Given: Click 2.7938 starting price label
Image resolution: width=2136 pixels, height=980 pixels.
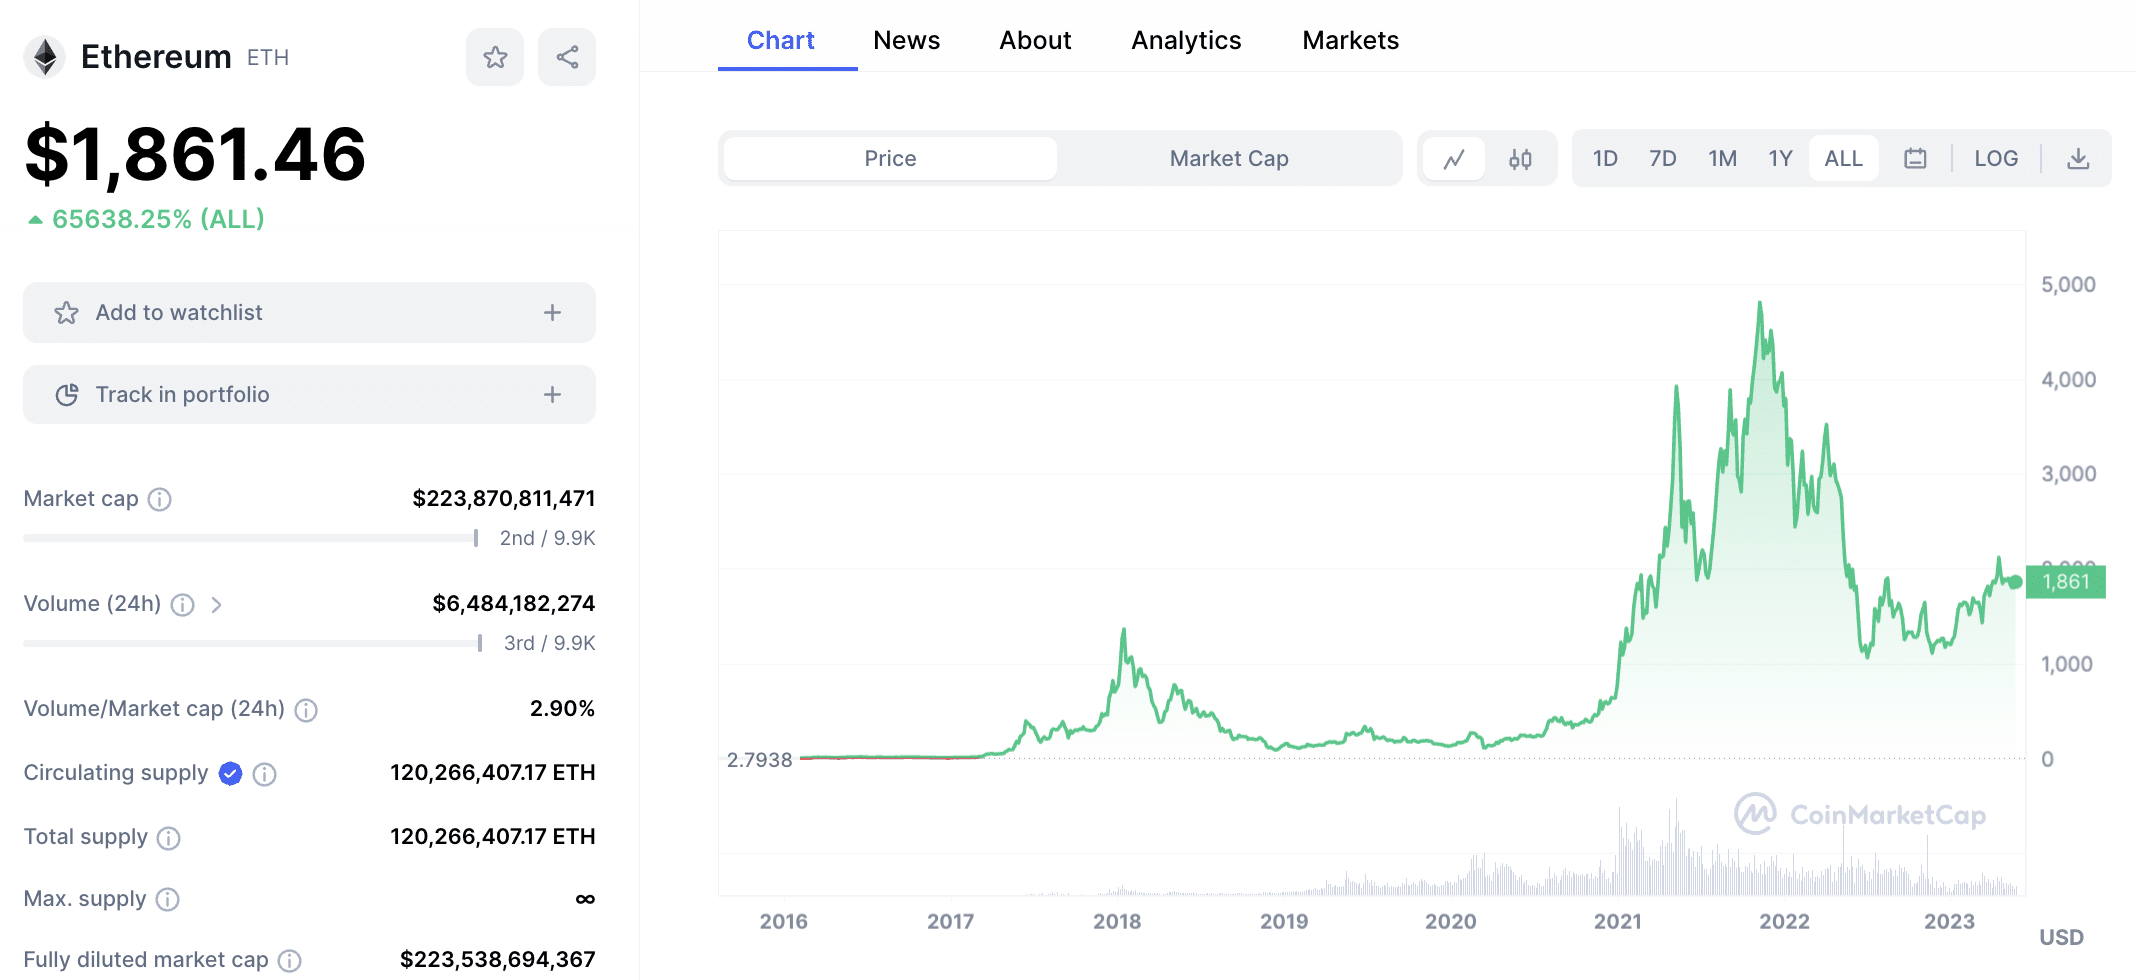Looking at the screenshot, I should pos(759,760).
